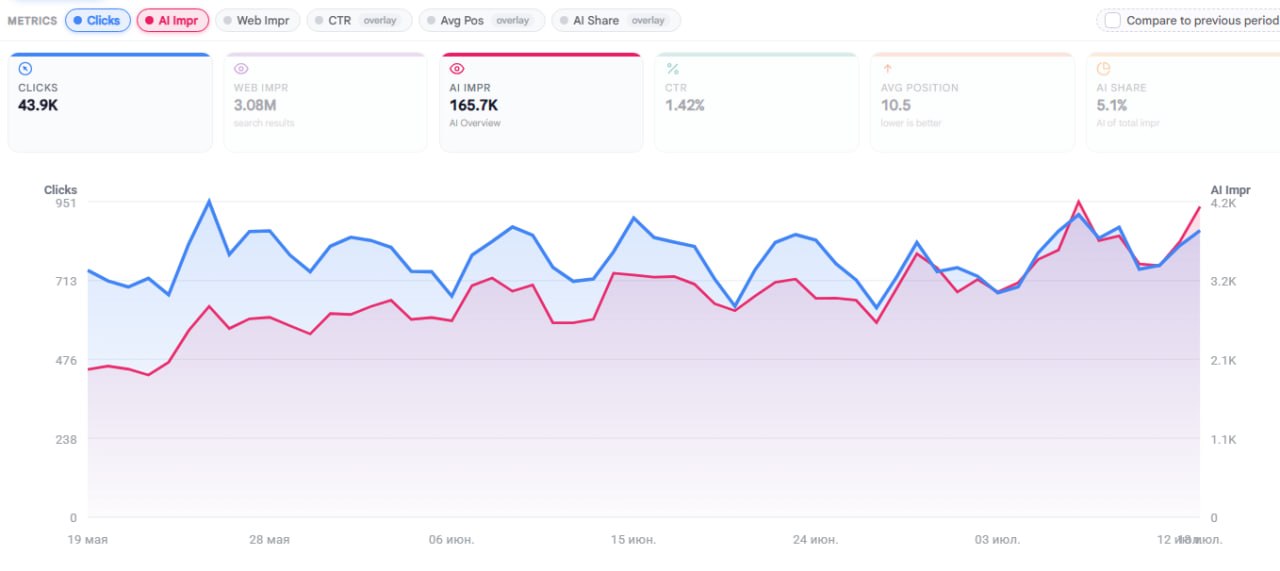Click the AI Share pie chart icon
The image size is (1280, 571).
pyautogui.click(x=1104, y=69)
